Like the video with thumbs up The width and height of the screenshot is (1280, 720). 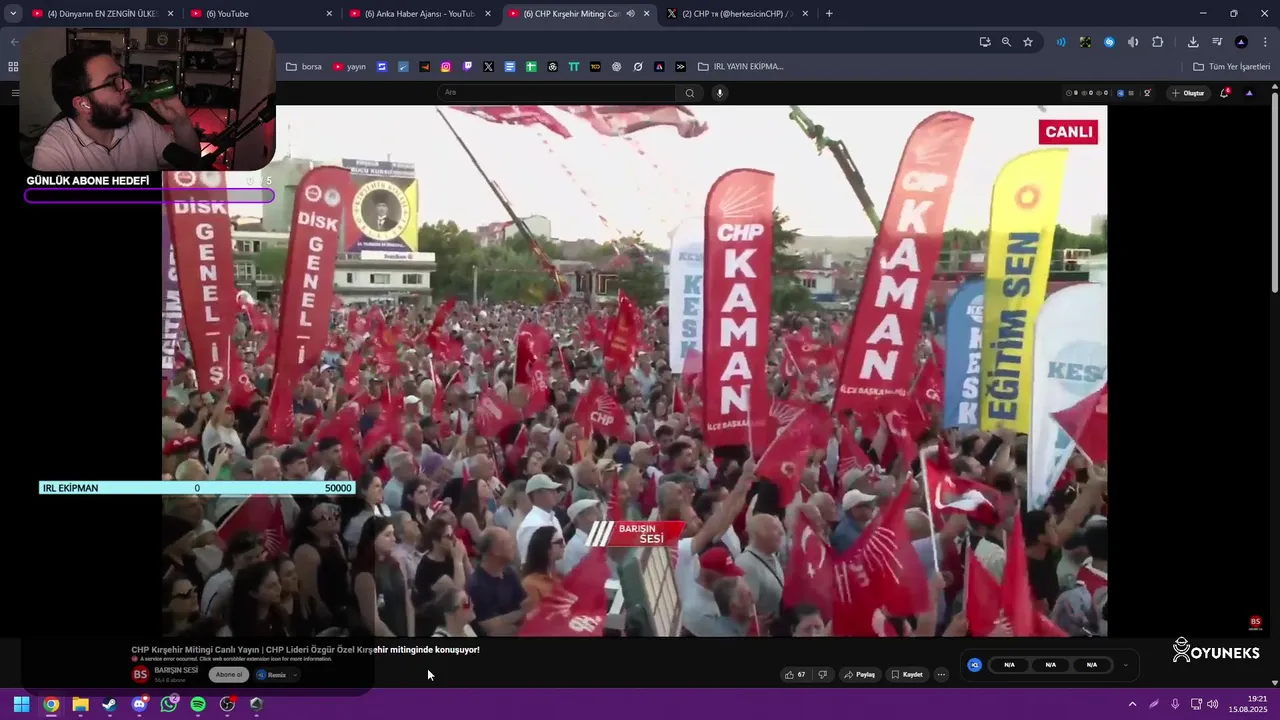(795, 675)
